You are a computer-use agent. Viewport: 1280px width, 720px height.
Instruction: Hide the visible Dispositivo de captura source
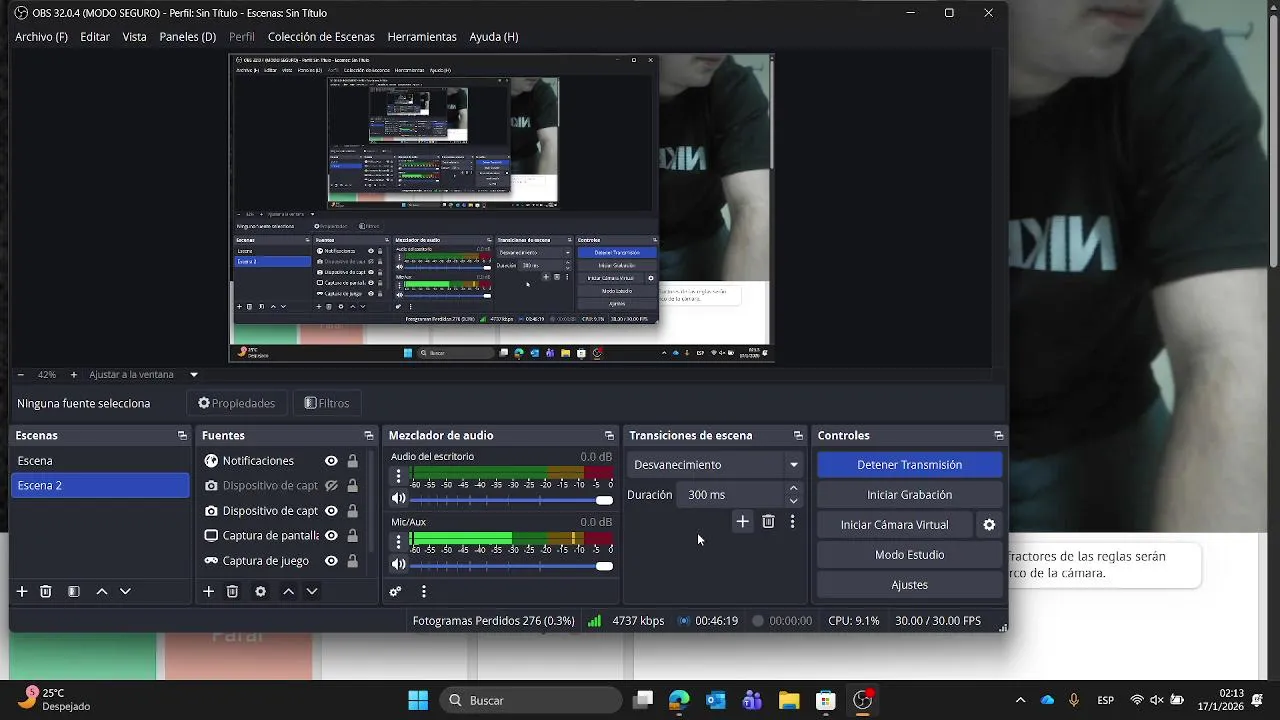tap(331, 511)
